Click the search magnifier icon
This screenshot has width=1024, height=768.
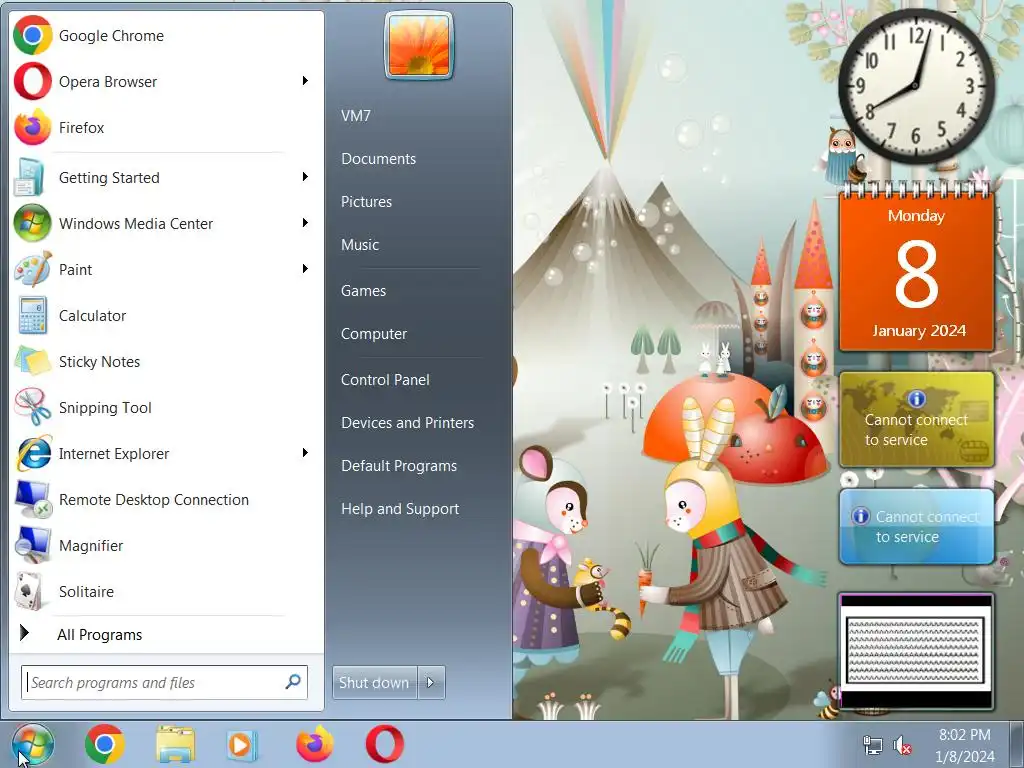coord(293,682)
